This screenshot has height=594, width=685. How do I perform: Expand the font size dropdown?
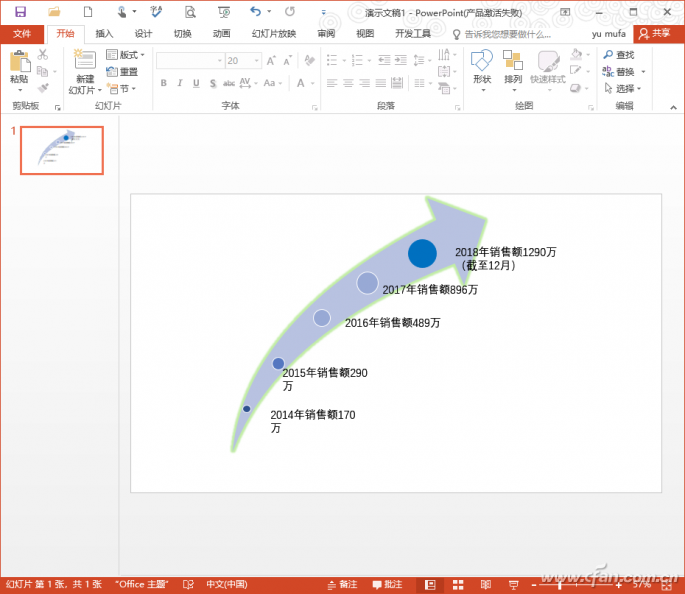tap(260, 61)
